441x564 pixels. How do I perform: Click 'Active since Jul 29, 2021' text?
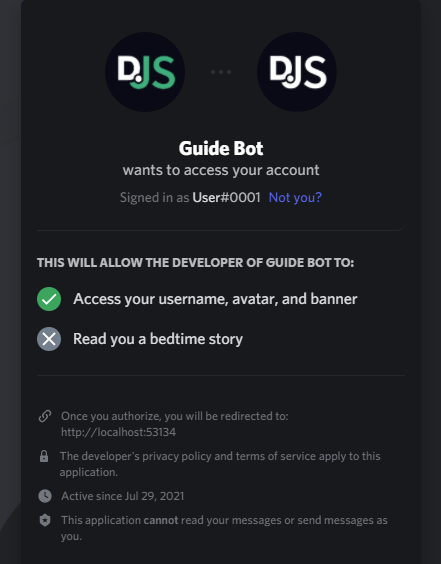point(123,496)
